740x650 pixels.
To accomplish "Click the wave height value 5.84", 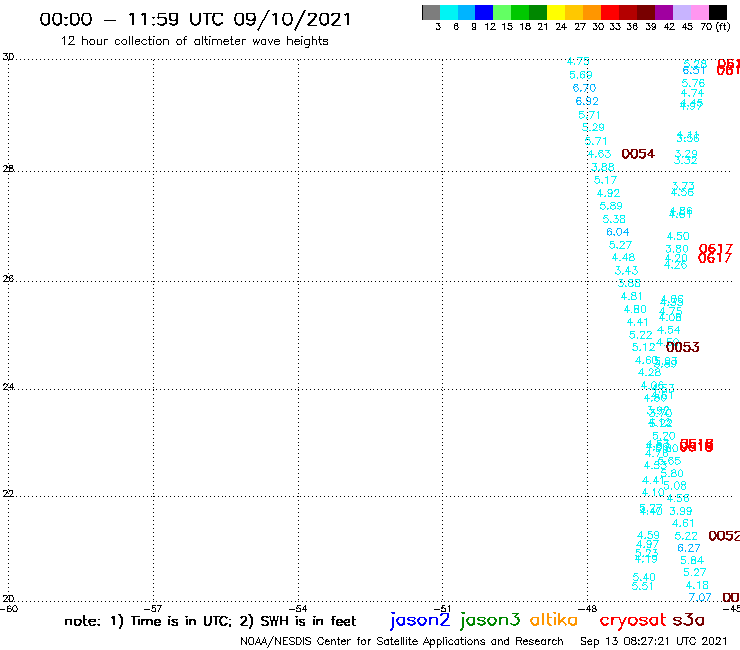I will click(692, 561).
